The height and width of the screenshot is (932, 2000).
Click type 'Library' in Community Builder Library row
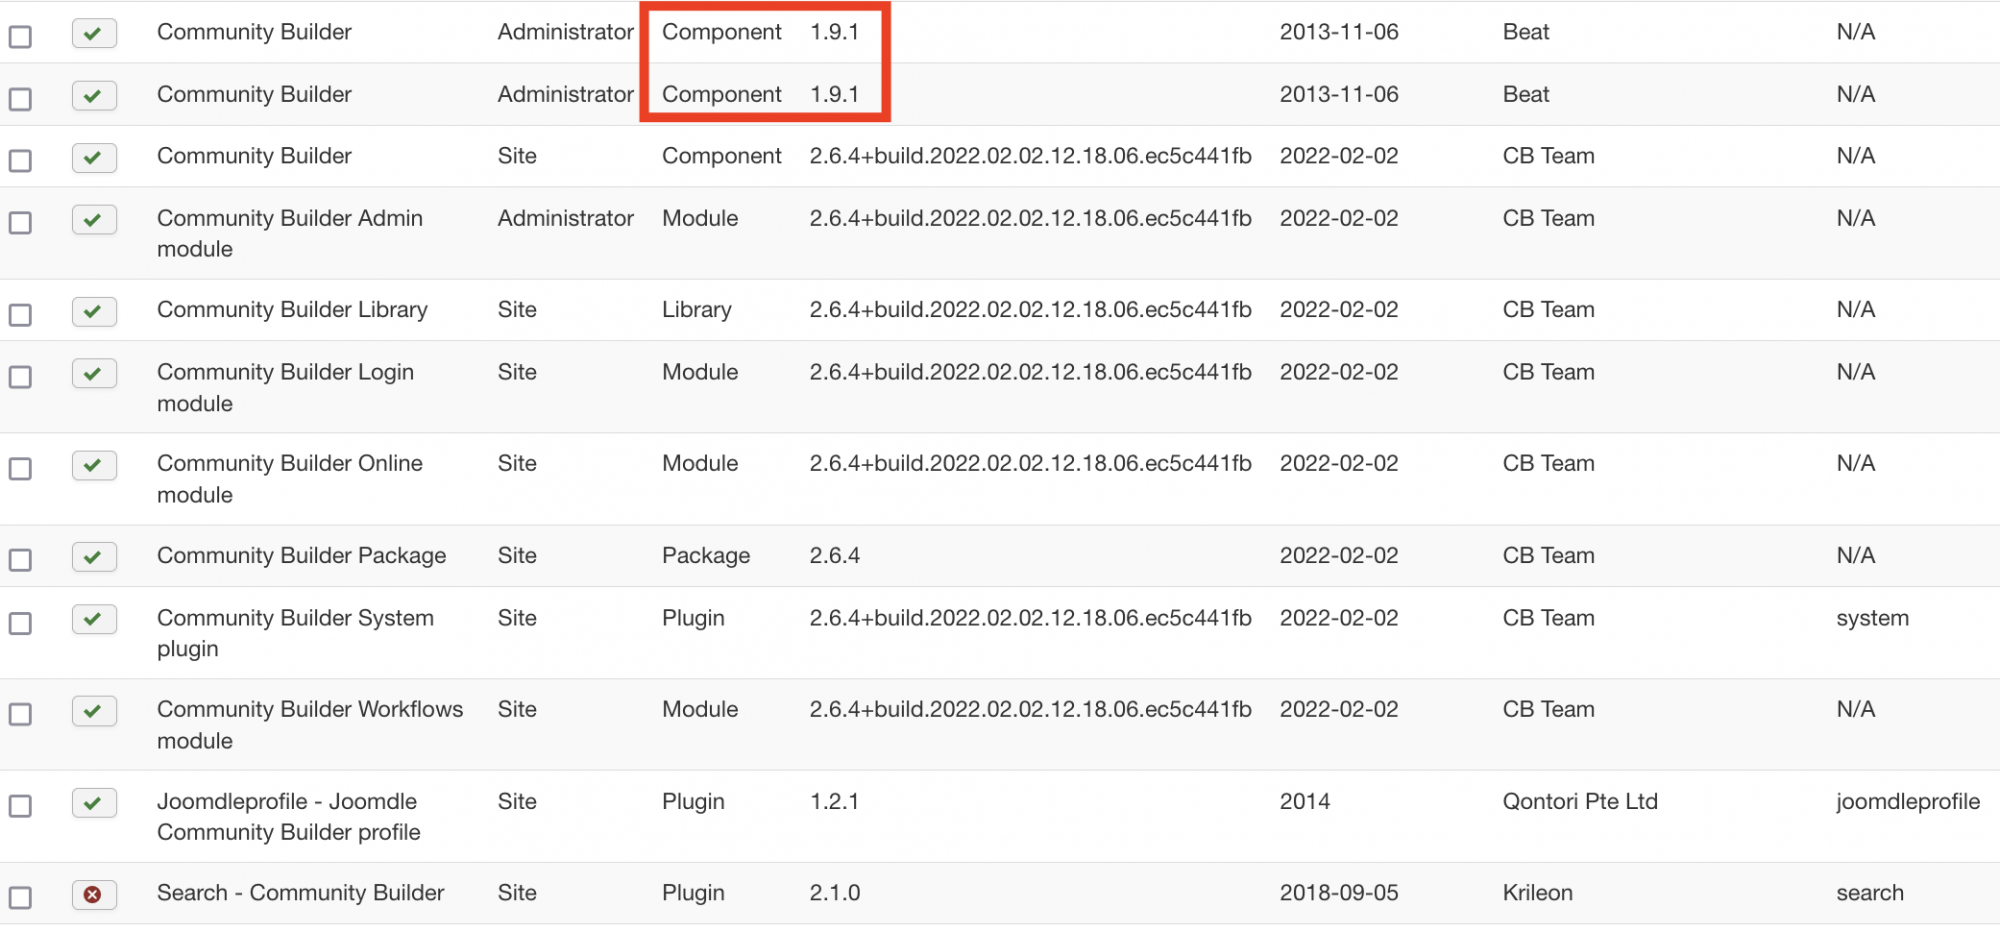coord(697,310)
